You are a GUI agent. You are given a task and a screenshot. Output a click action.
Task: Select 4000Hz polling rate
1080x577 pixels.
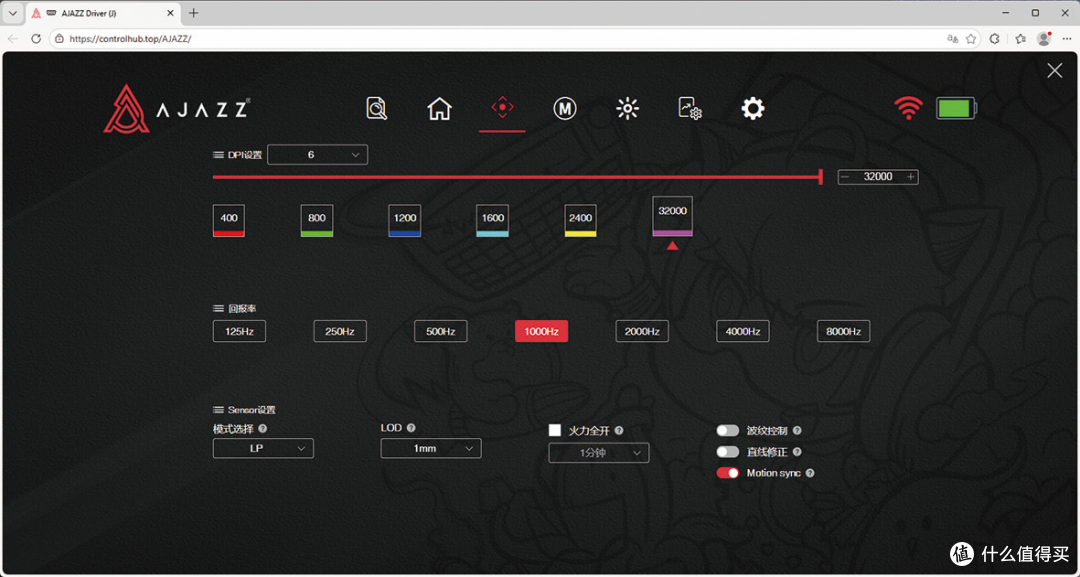coord(742,331)
